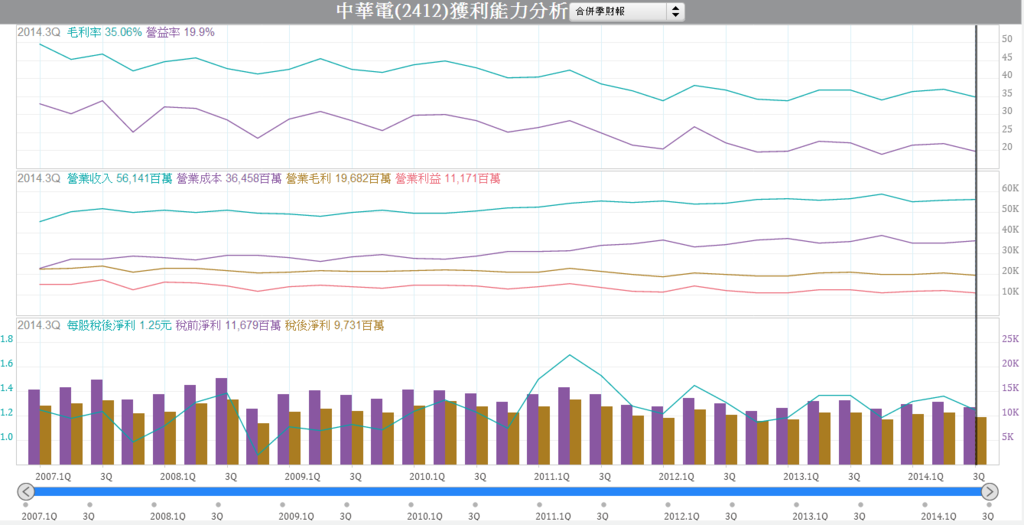Click the 每股稅後淨利 1.25元 legend label
1024x525 pixels.
click(x=120, y=325)
